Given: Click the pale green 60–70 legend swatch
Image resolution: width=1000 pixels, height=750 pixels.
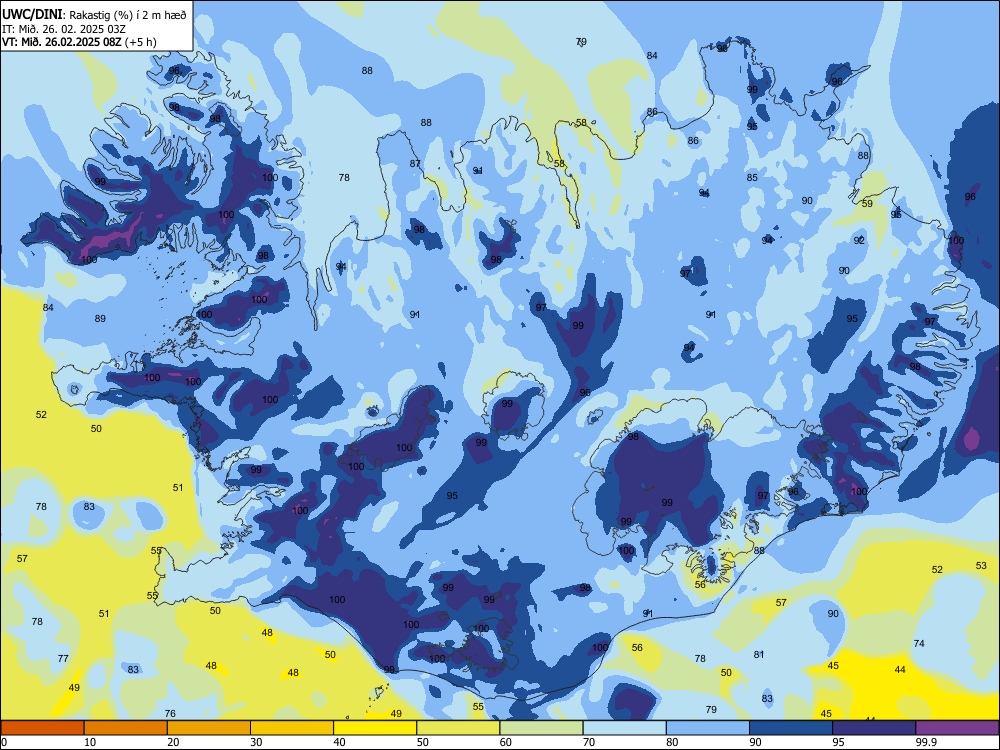Looking at the screenshot, I should [x=541, y=728].
